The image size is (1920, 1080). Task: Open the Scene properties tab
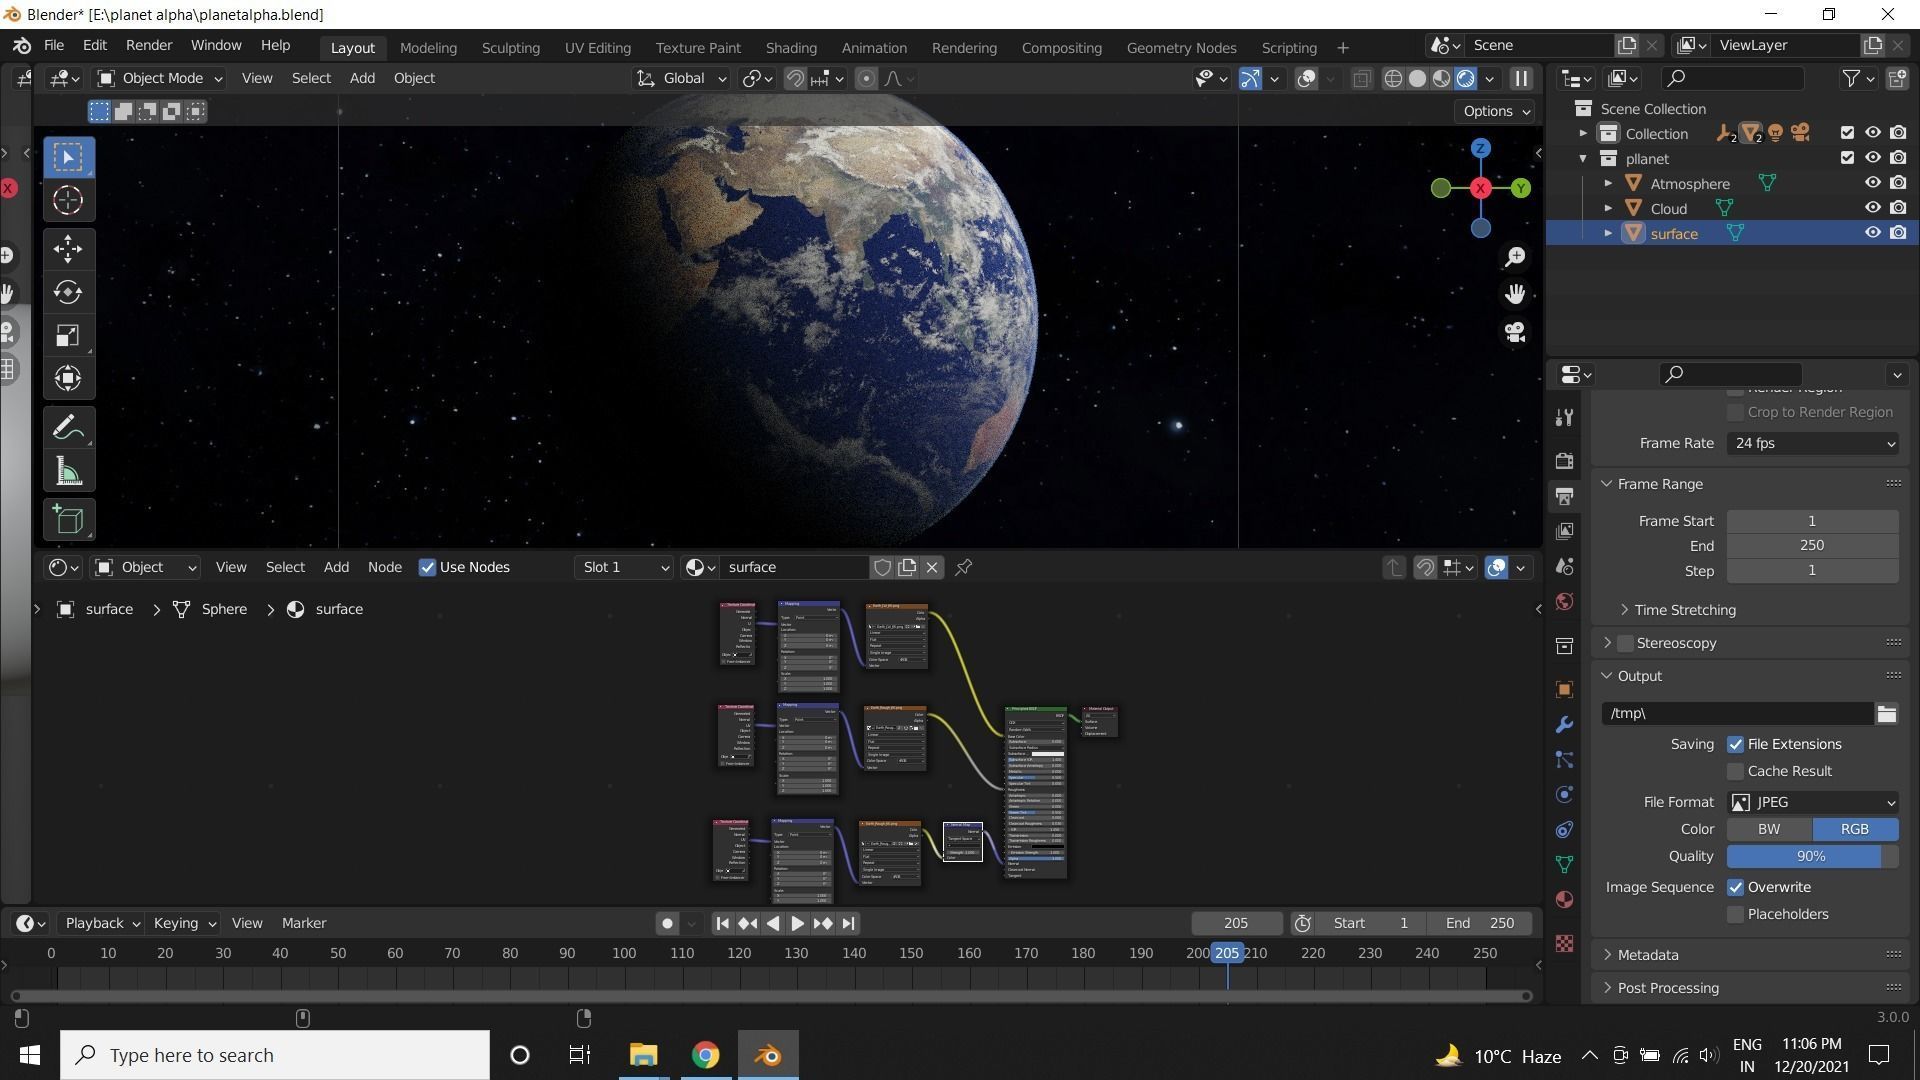(1565, 566)
